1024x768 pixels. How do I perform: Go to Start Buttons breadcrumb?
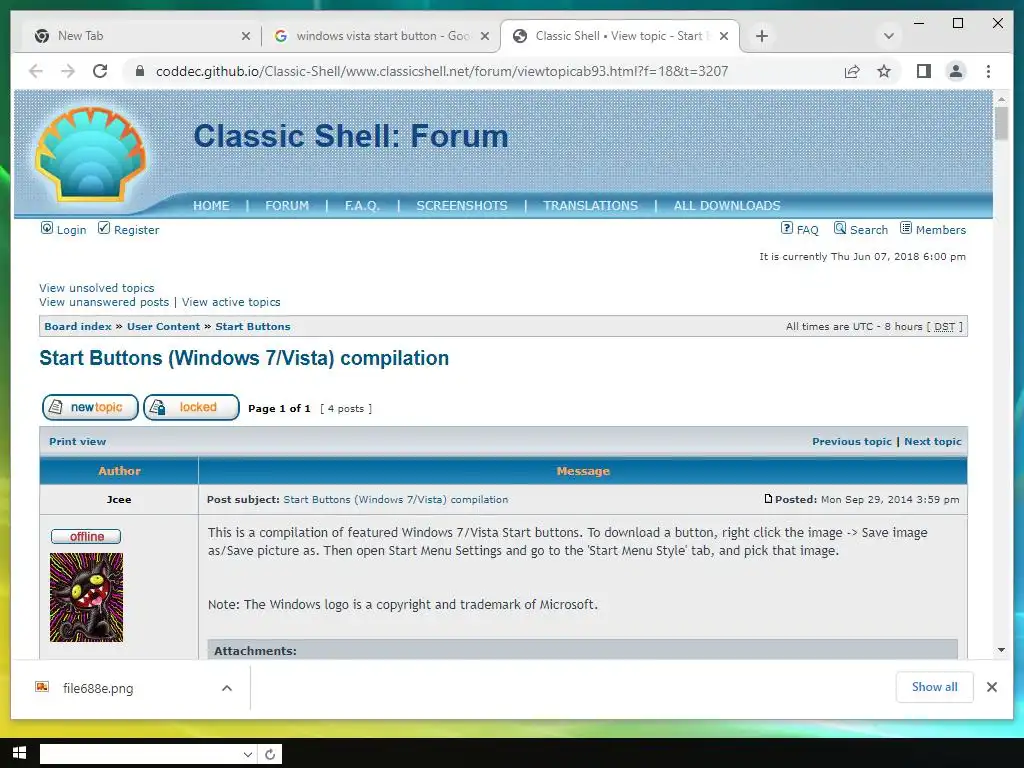pos(253,327)
